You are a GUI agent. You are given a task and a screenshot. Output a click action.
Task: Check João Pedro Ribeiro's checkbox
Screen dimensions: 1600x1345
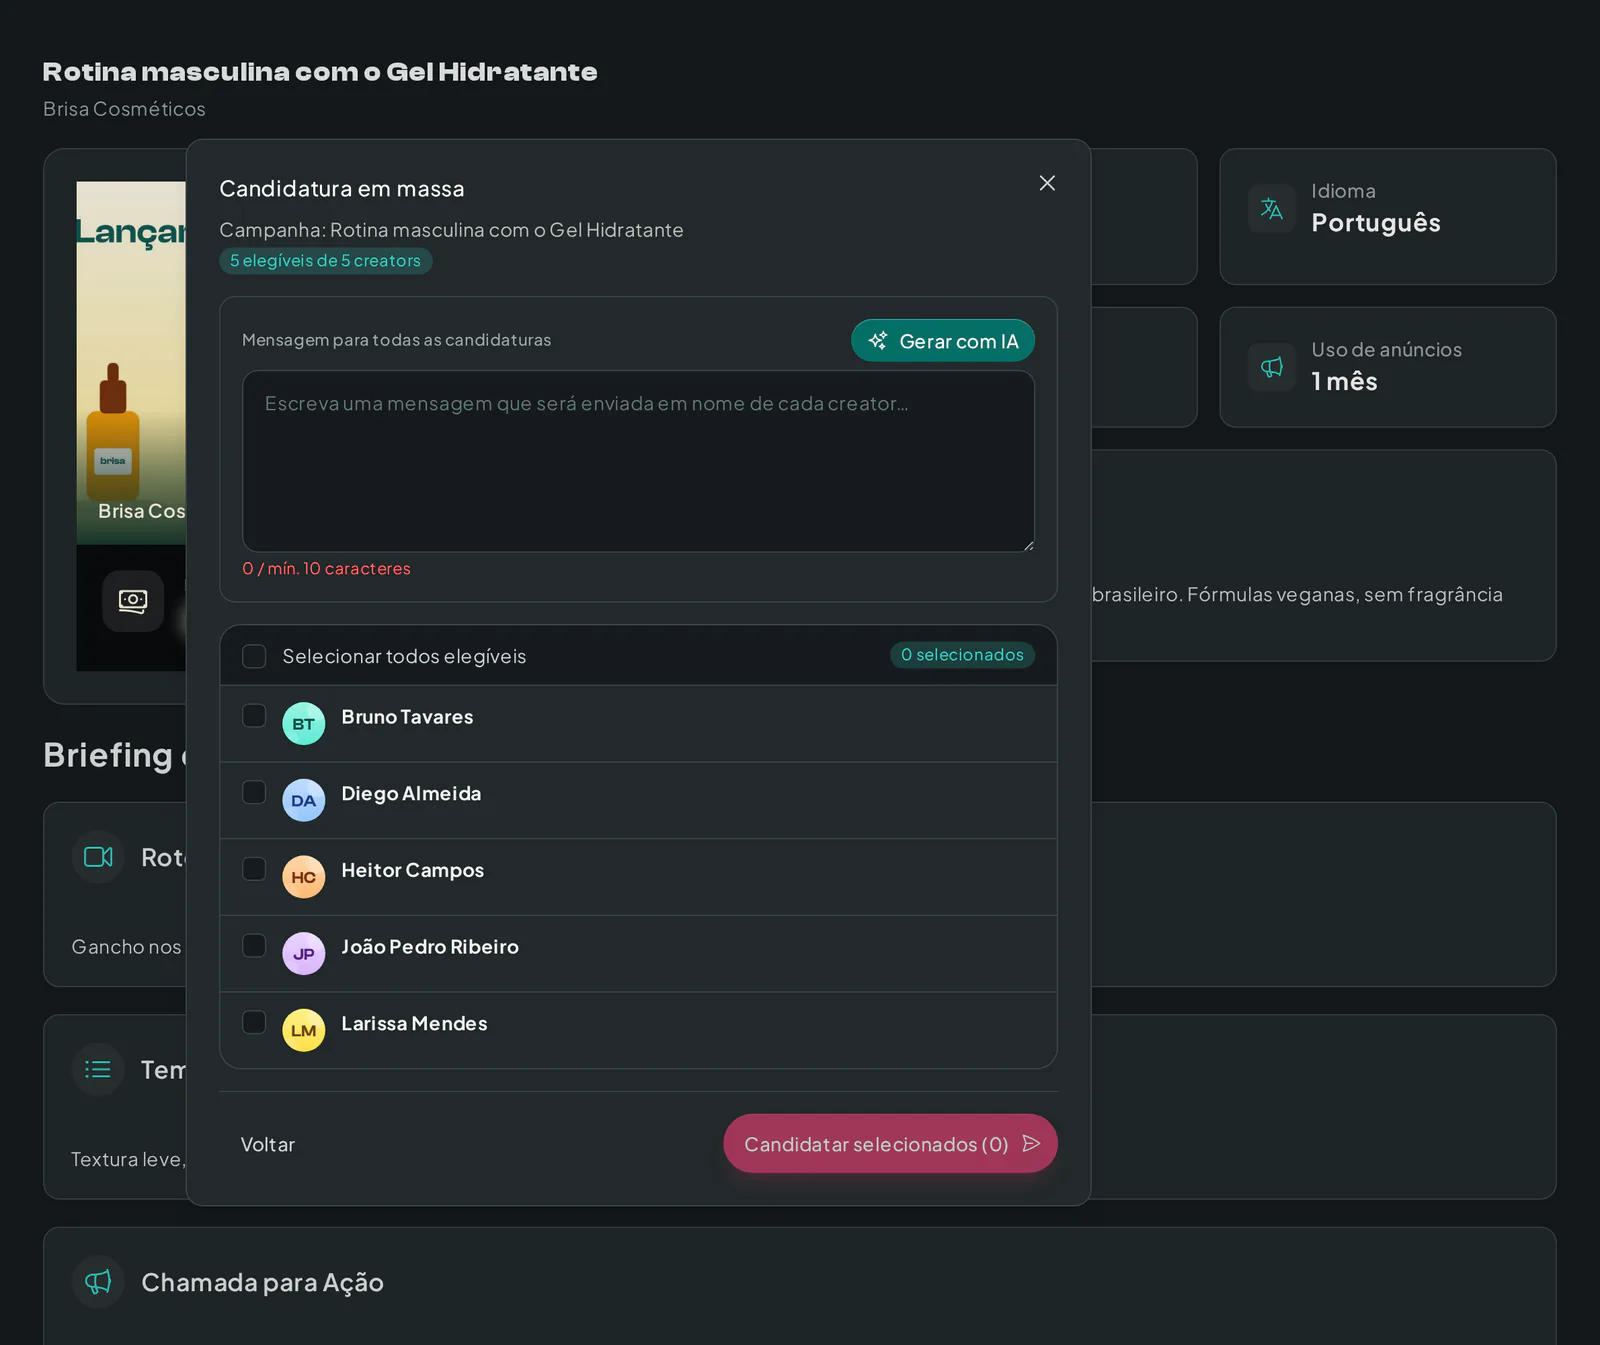(x=254, y=946)
